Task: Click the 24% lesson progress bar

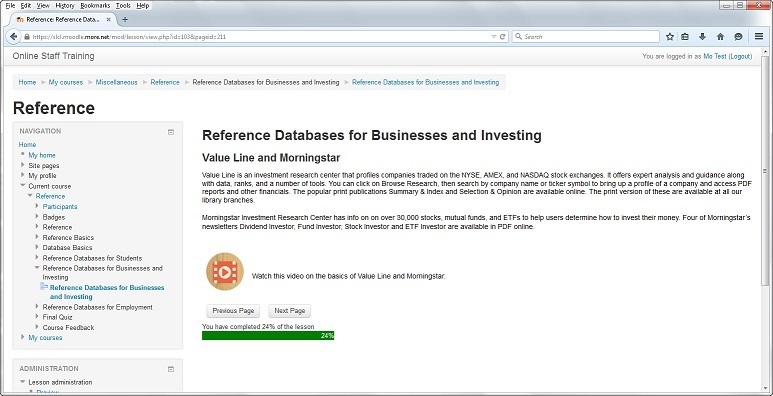Action: click(268, 335)
